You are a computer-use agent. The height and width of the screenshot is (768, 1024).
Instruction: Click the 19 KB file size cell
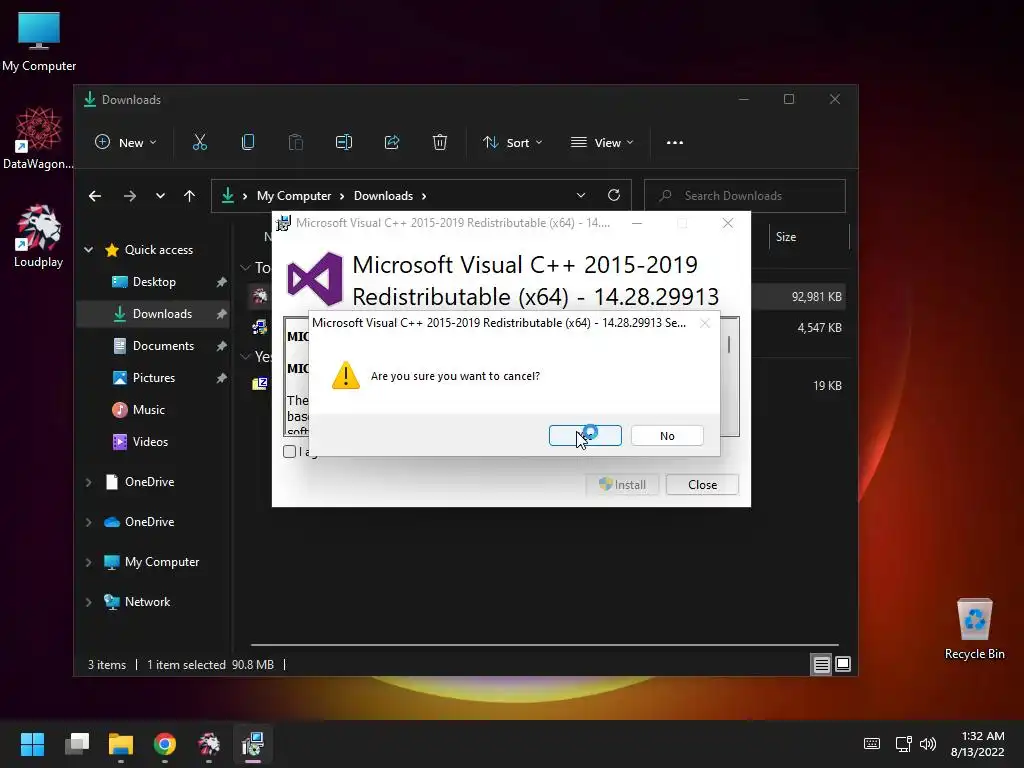coord(827,386)
